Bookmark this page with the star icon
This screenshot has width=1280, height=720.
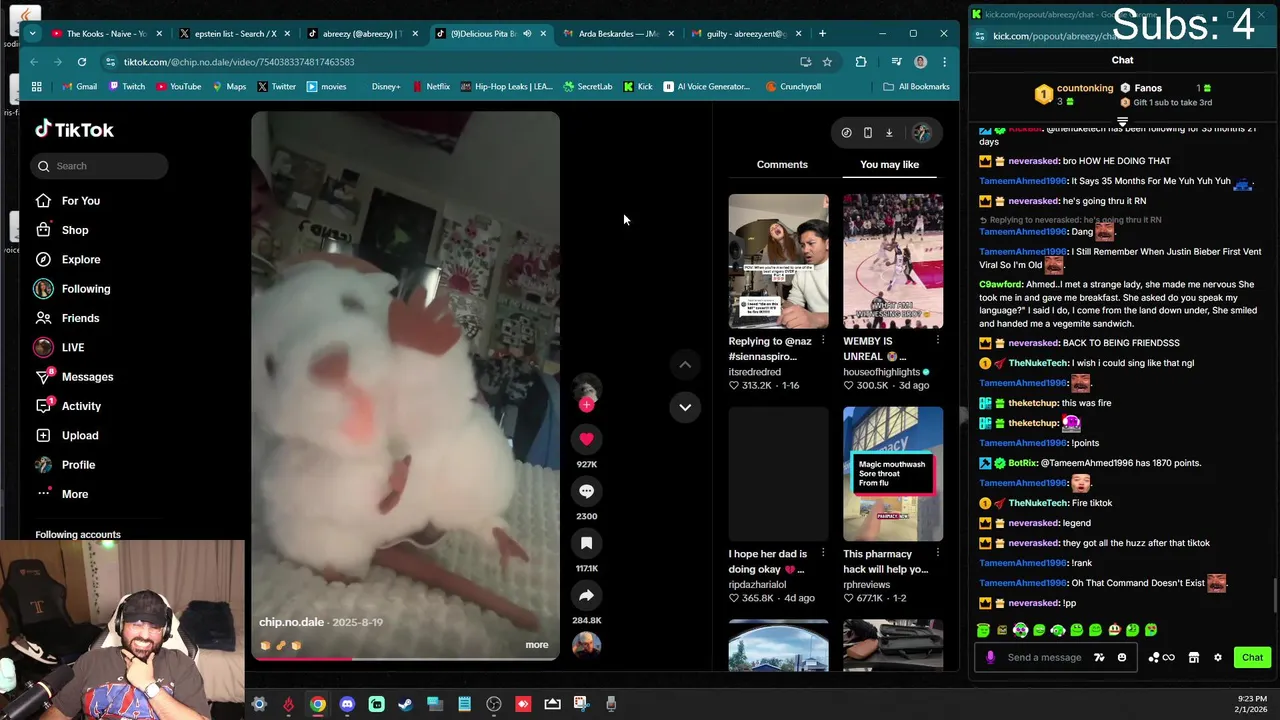point(827,62)
